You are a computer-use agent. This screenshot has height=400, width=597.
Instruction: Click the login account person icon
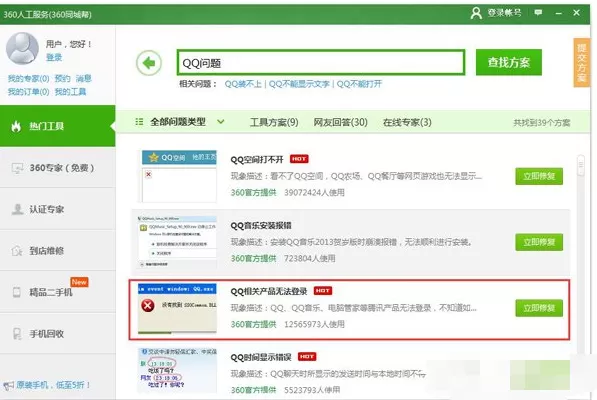(x=476, y=13)
